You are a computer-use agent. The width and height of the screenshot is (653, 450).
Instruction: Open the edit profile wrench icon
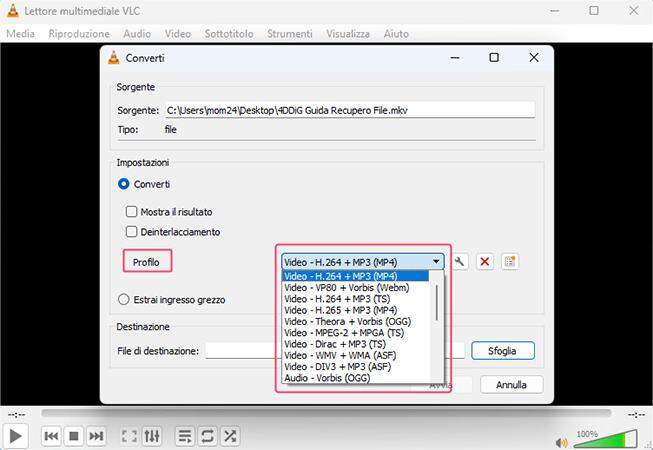[459, 262]
